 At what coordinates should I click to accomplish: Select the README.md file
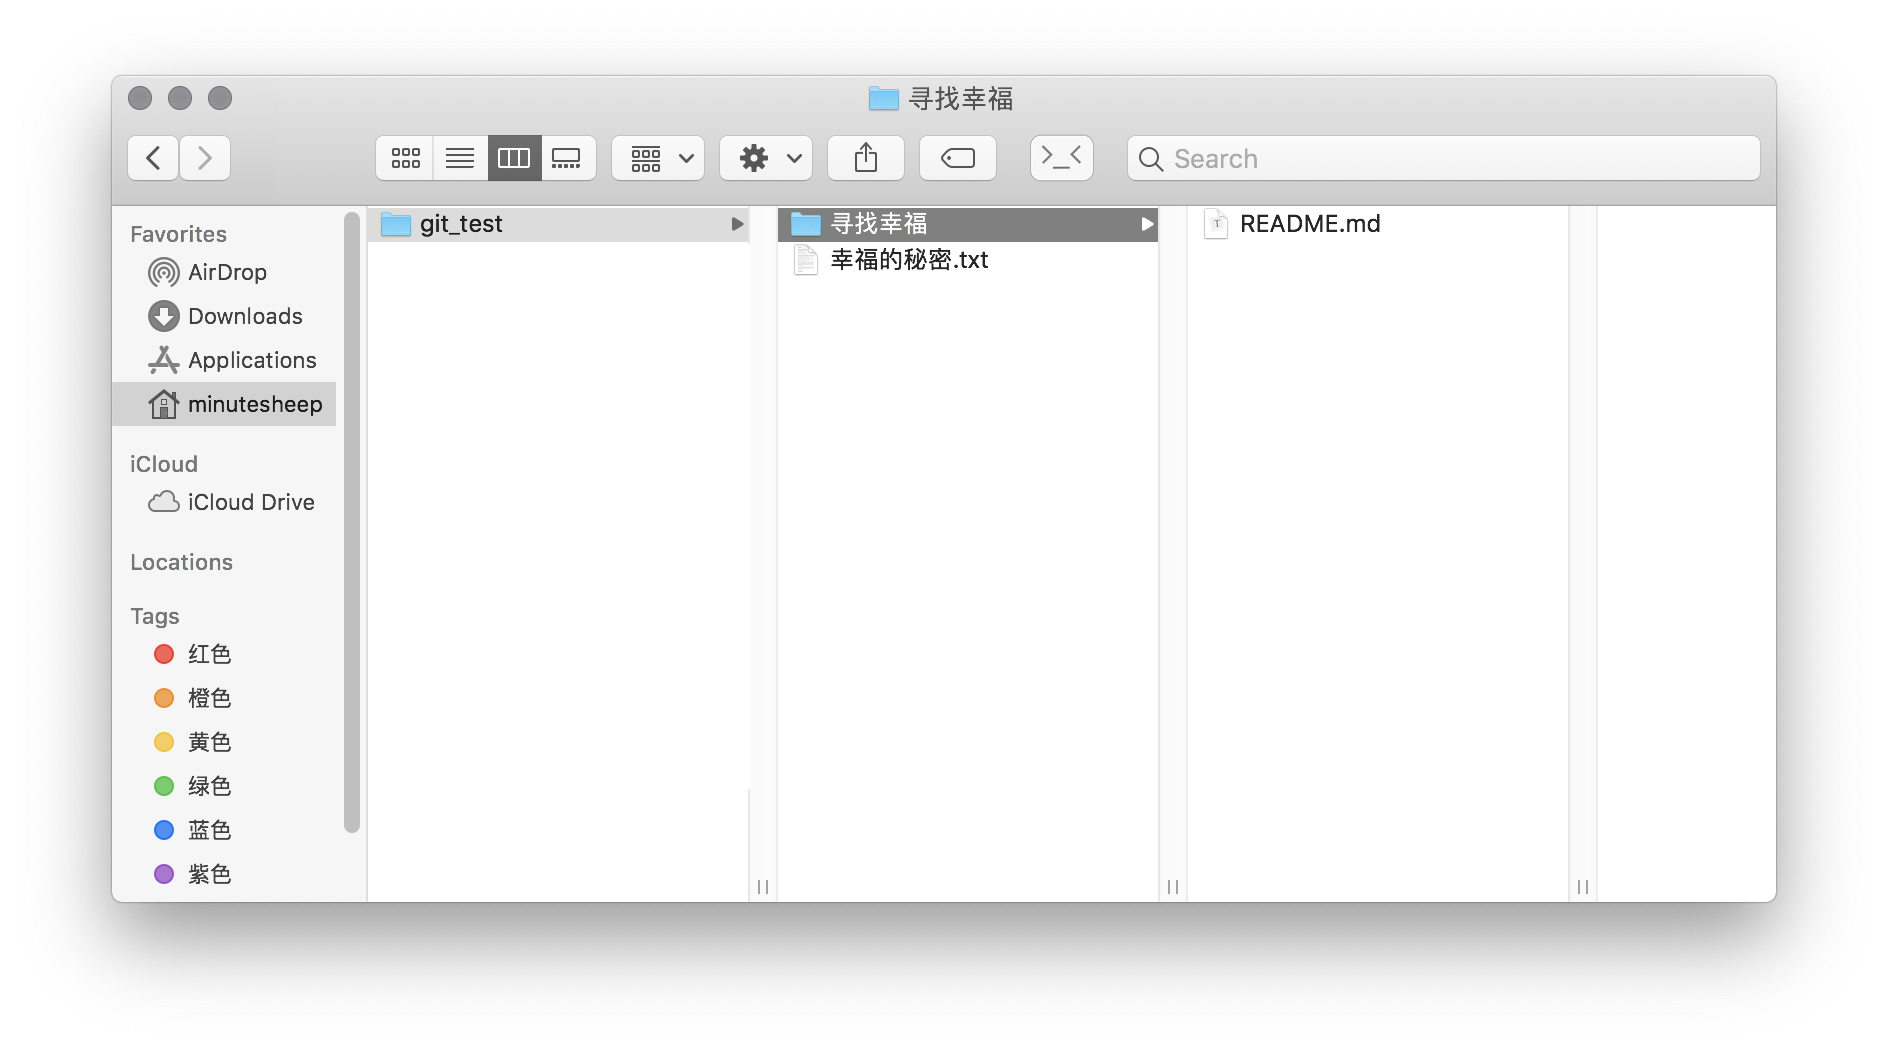point(1309,224)
